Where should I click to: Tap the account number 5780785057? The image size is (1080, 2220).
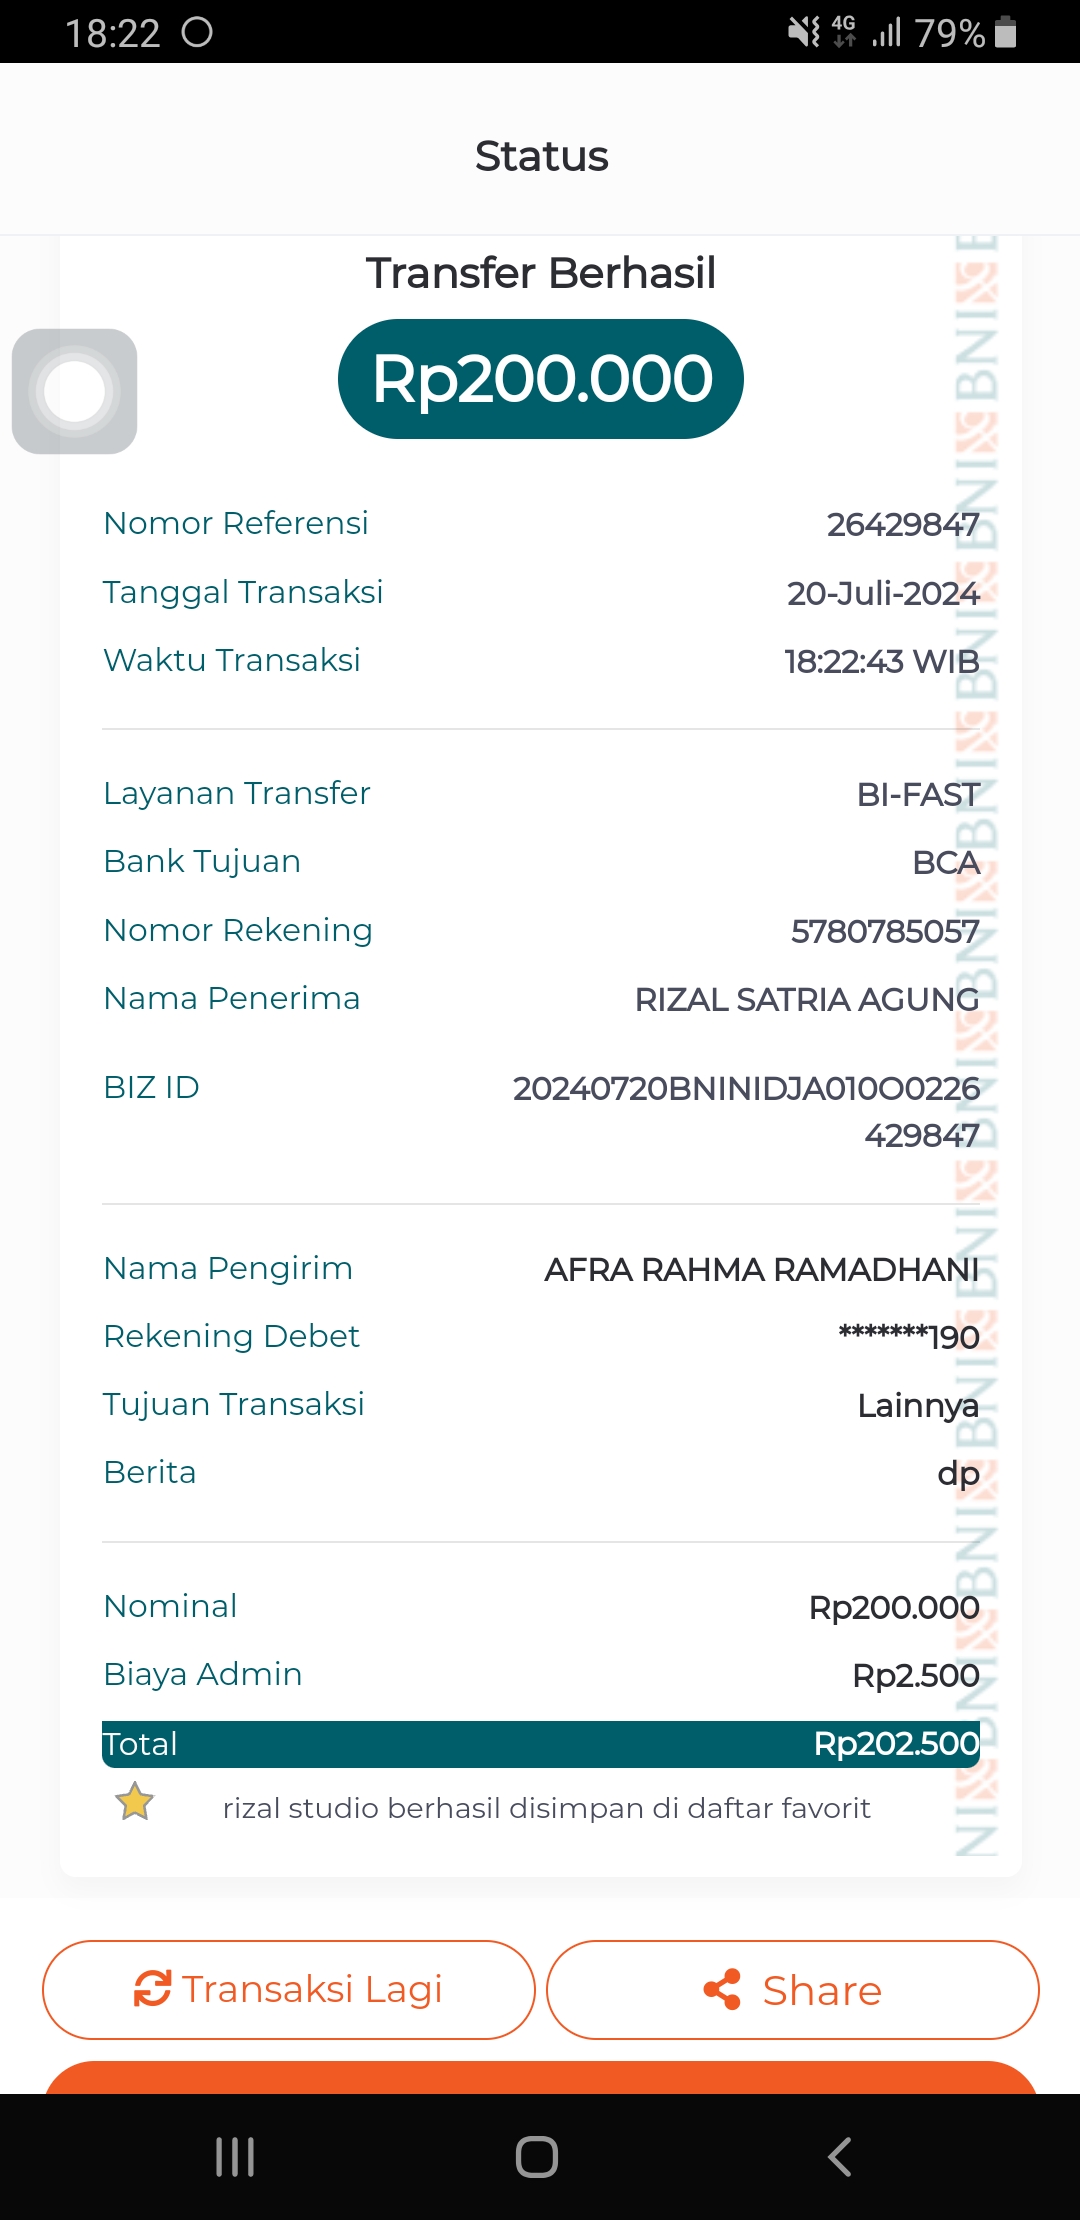[884, 931]
